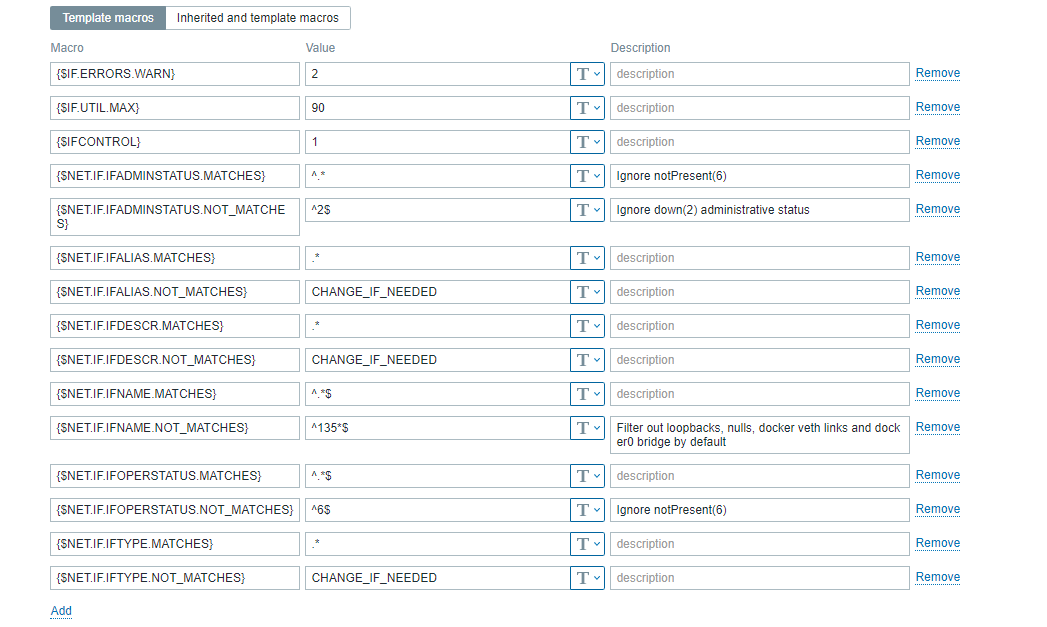This screenshot has height=627, width=1047.
Task: Remove the {$NET.IF.IFTYPE.NOT_MATCHES} macro
Action: [937, 577]
